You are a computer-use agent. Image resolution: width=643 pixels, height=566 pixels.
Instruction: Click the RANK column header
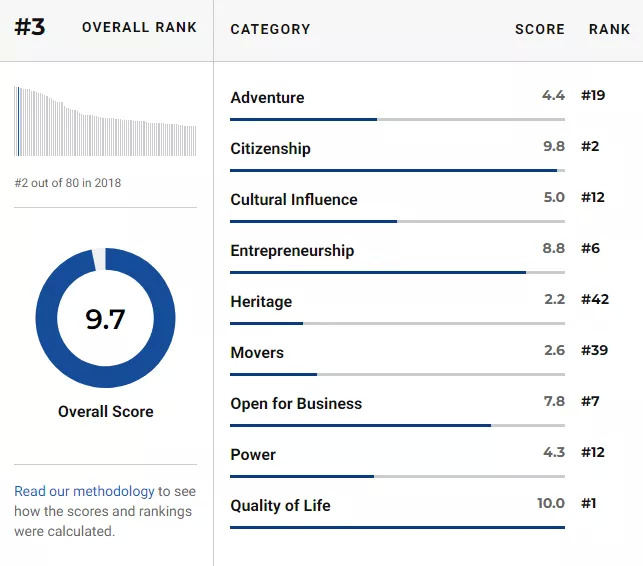pyautogui.click(x=609, y=29)
